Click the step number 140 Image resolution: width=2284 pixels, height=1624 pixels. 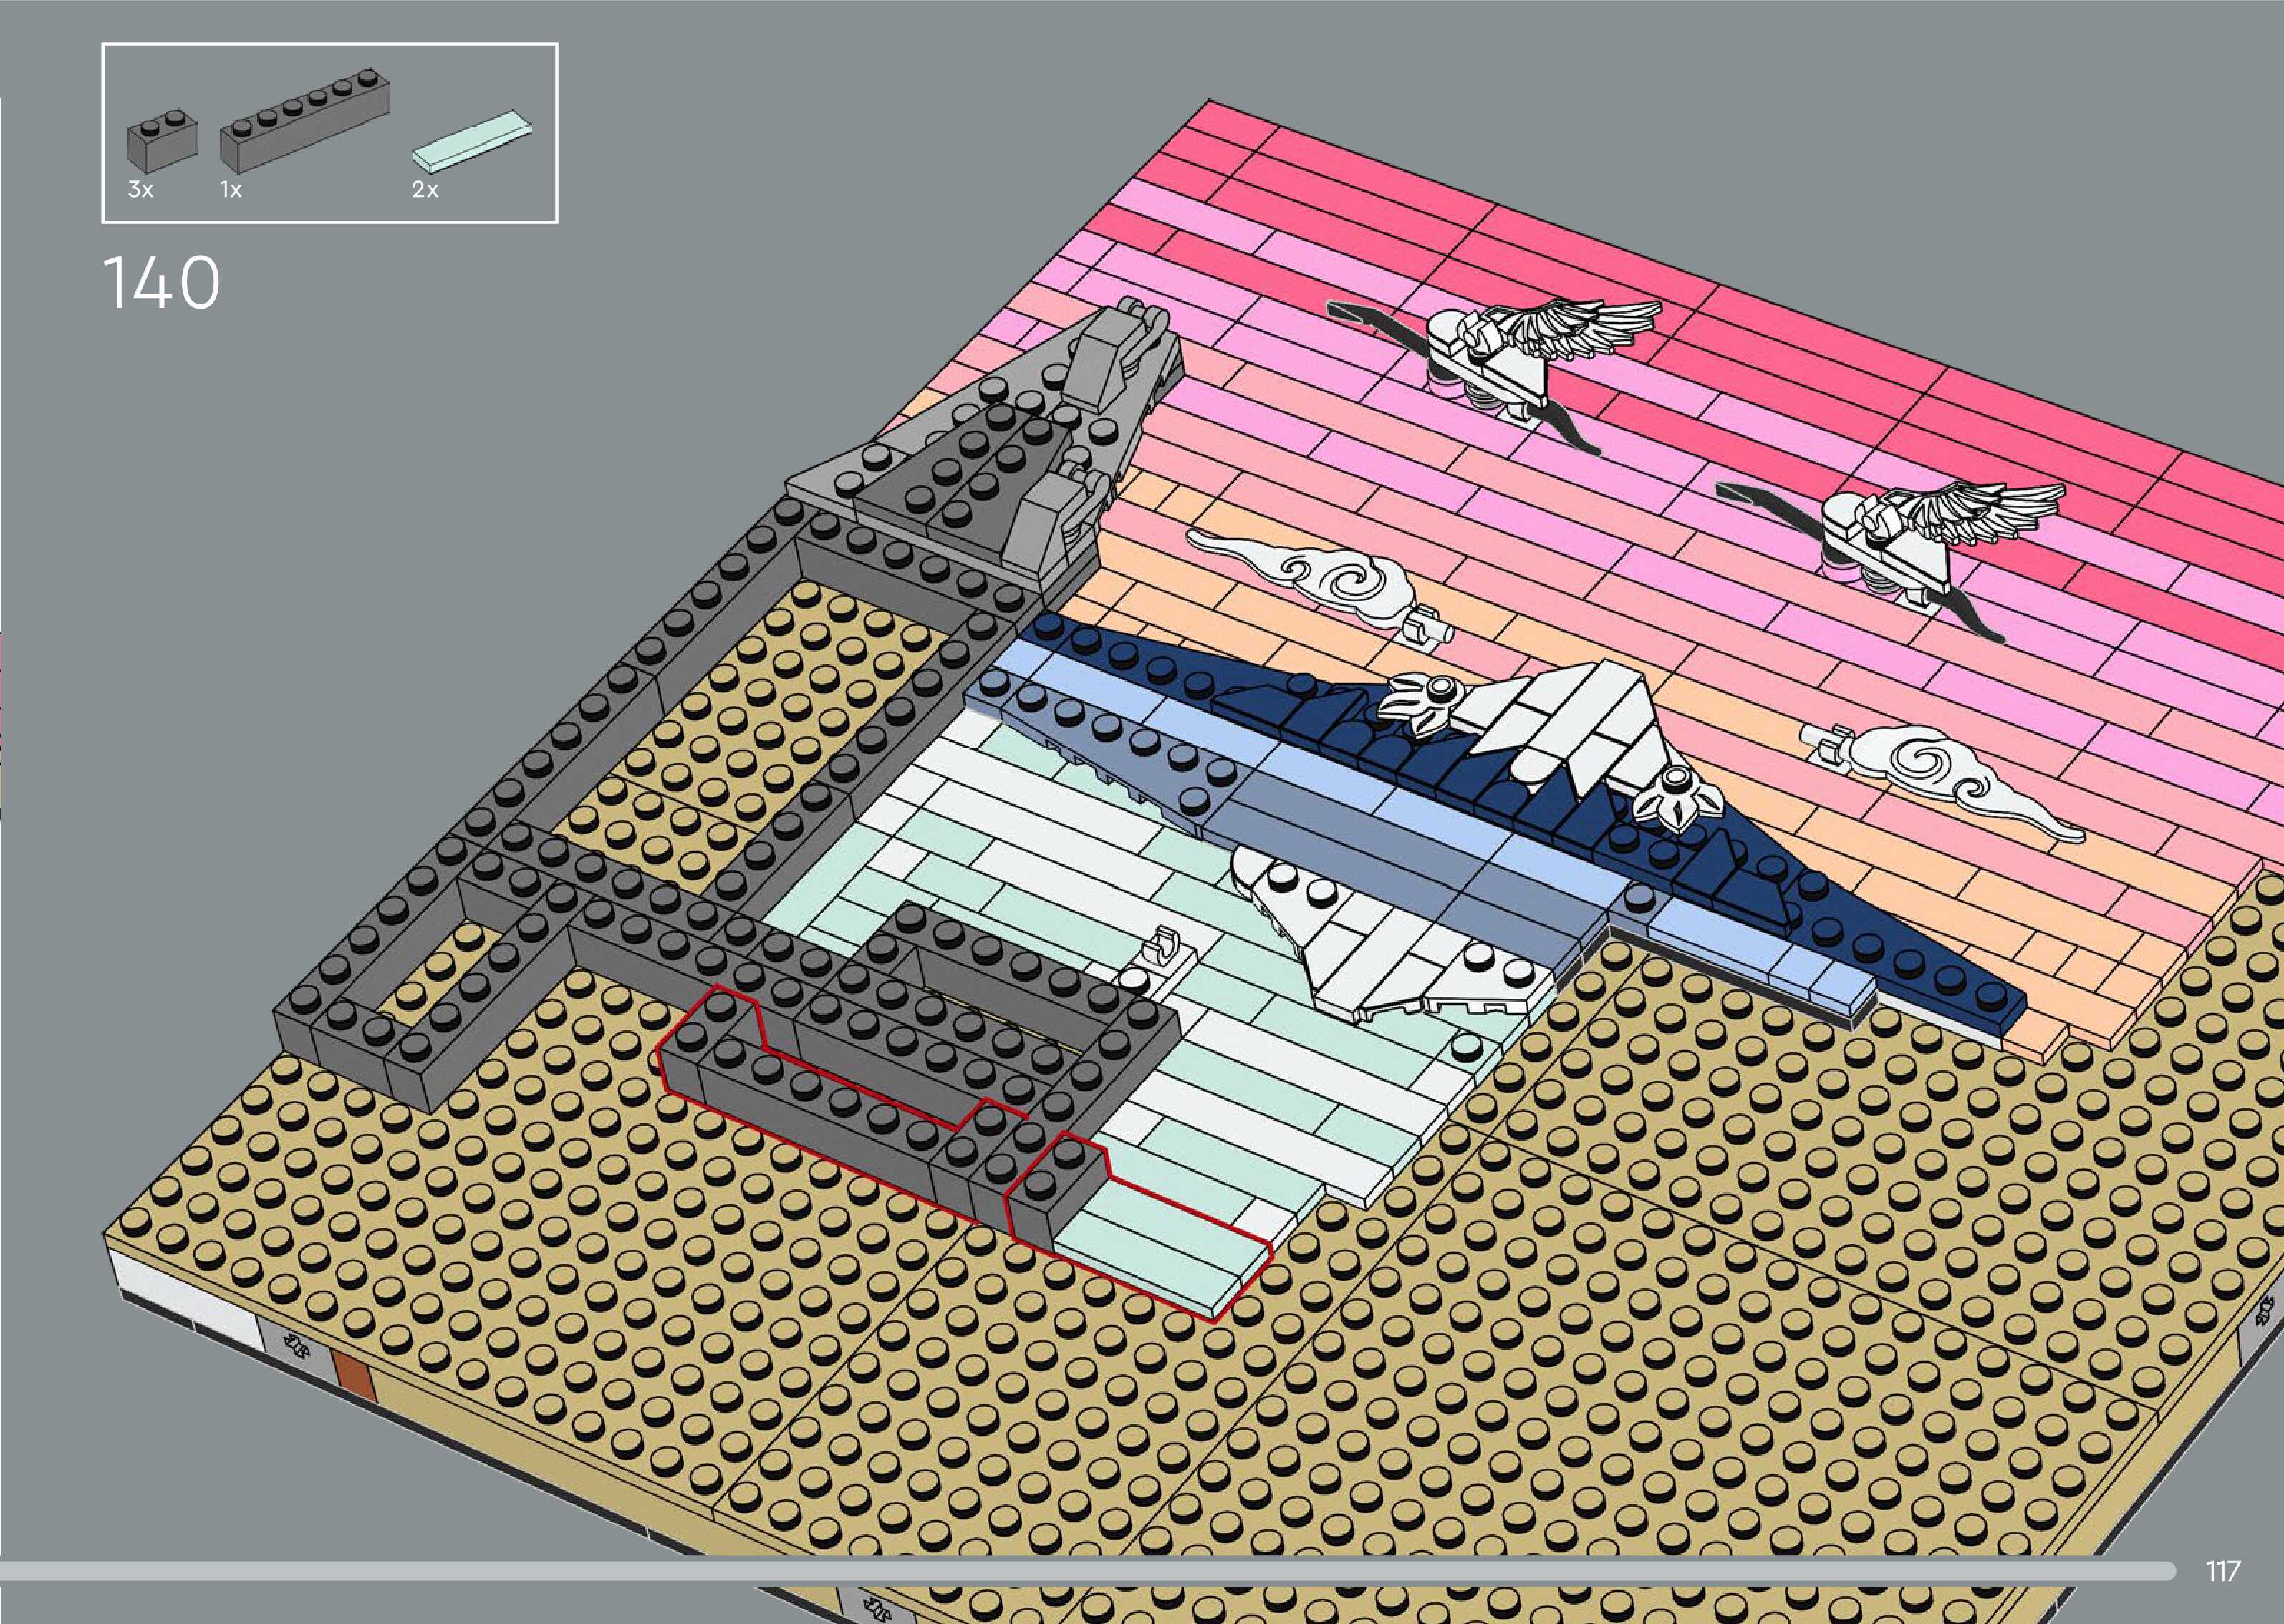pyautogui.click(x=161, y=283)
